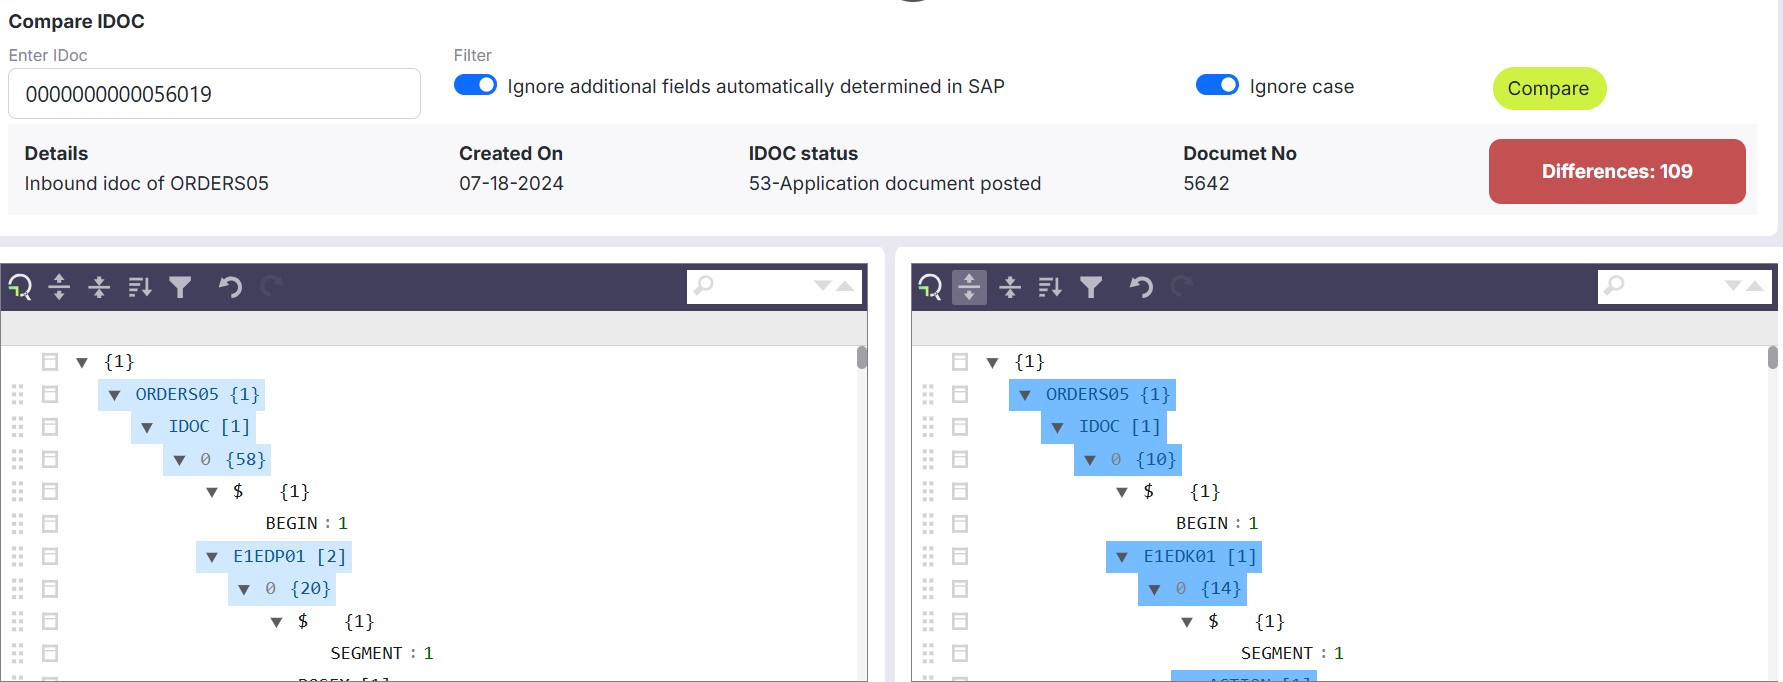Collapse all fields in right tree panel
Screen dimensions: 1783x682
coord(1010,287)
